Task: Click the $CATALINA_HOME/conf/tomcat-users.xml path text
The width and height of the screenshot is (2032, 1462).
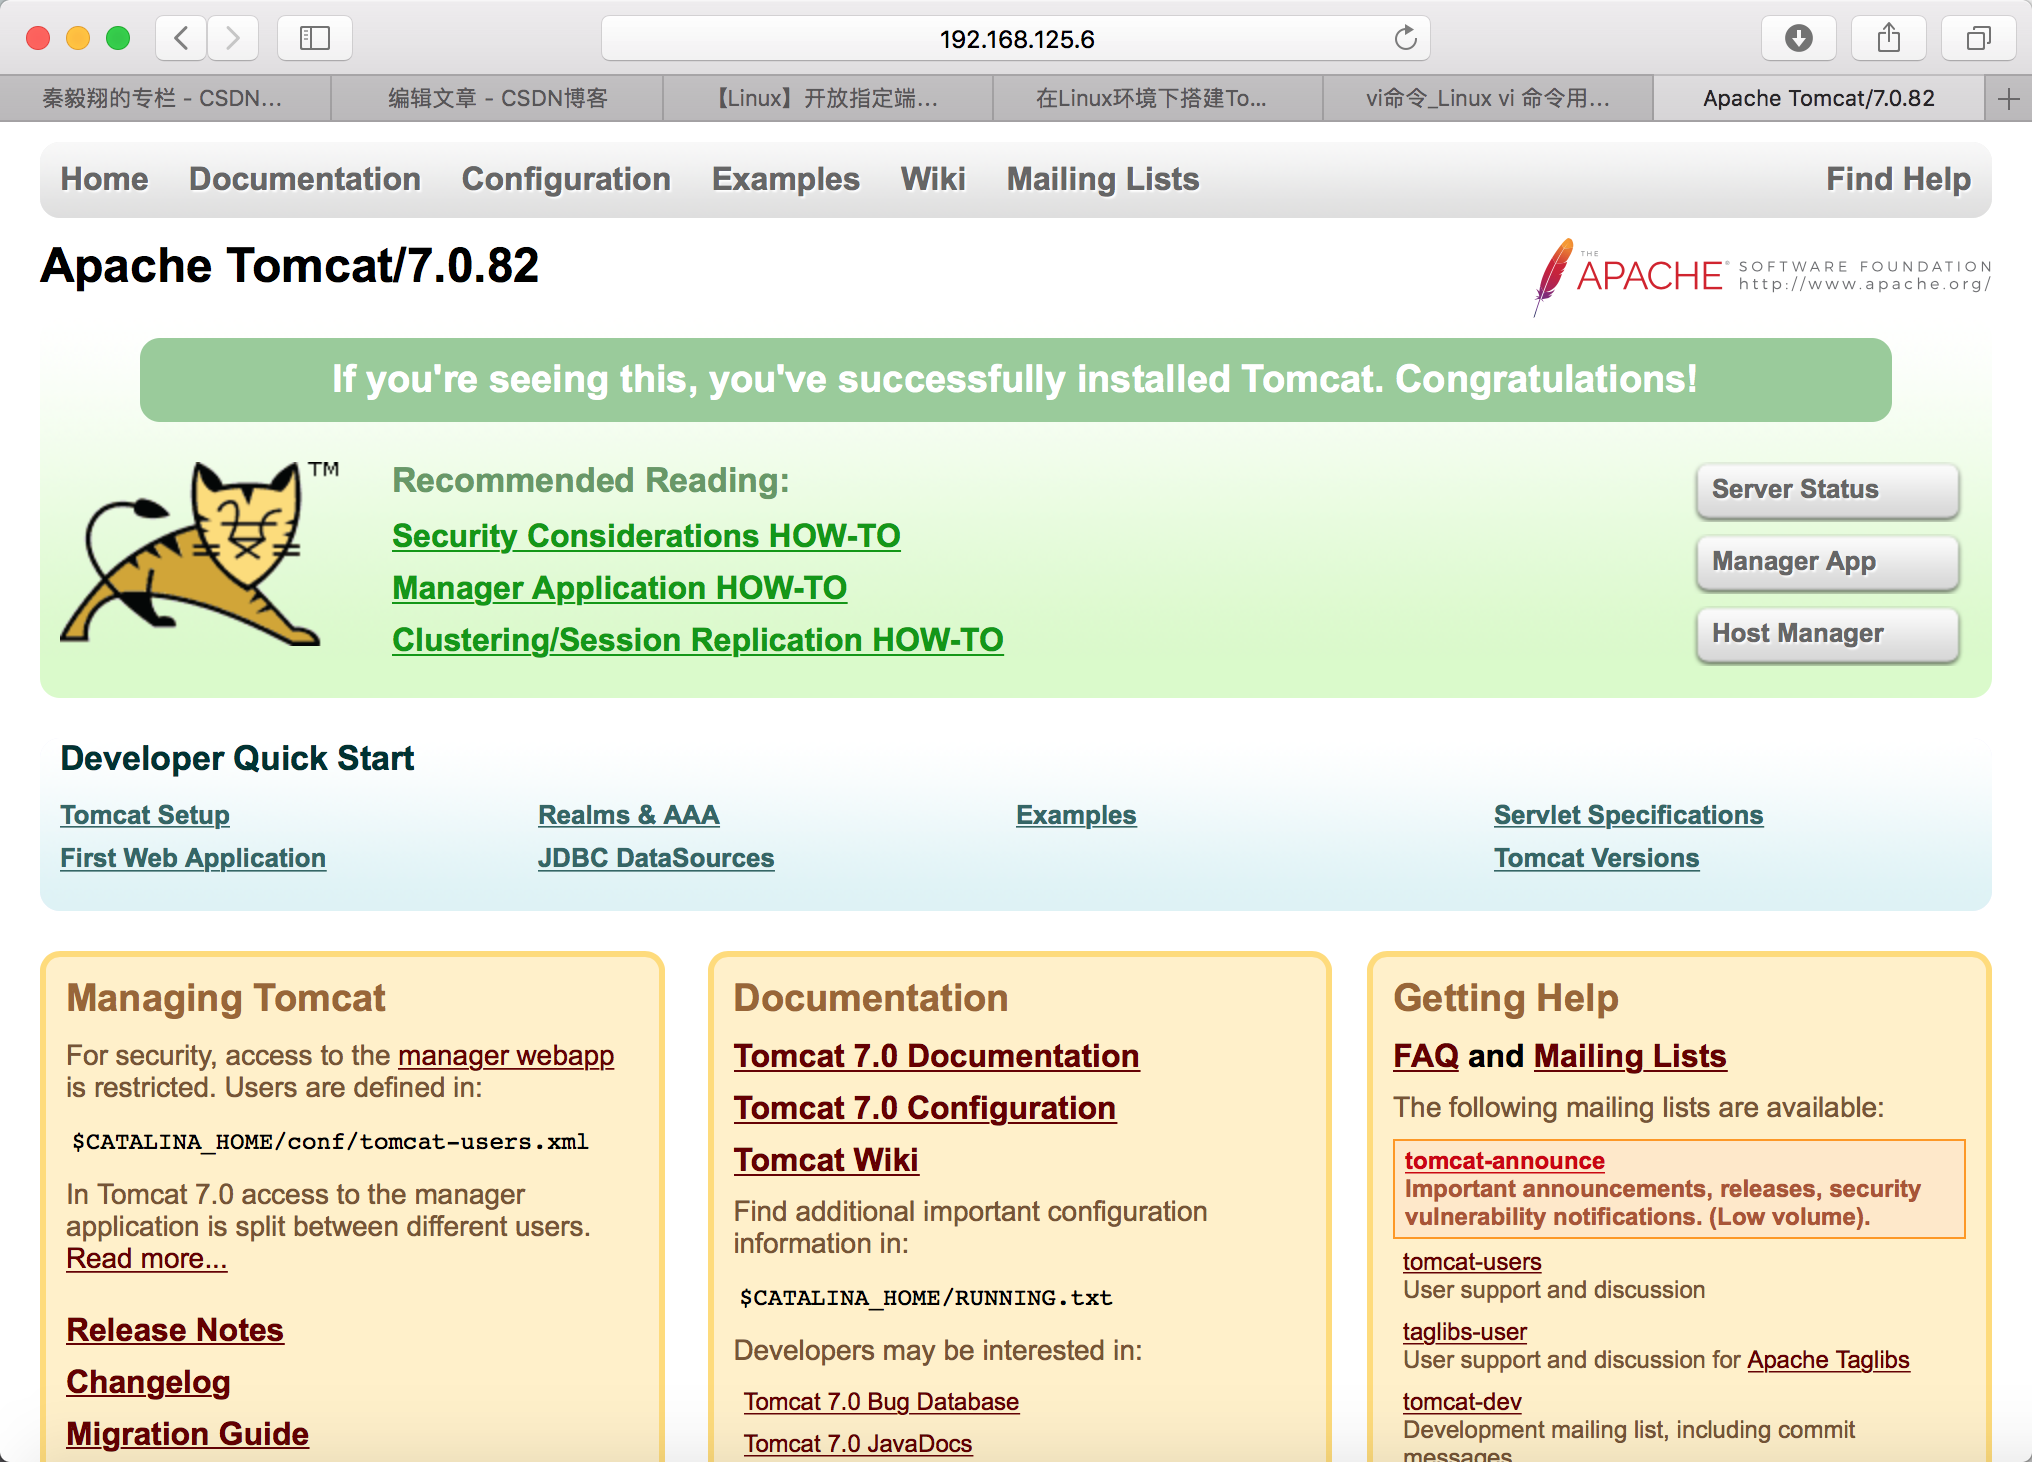Action: coord(330,1142)
